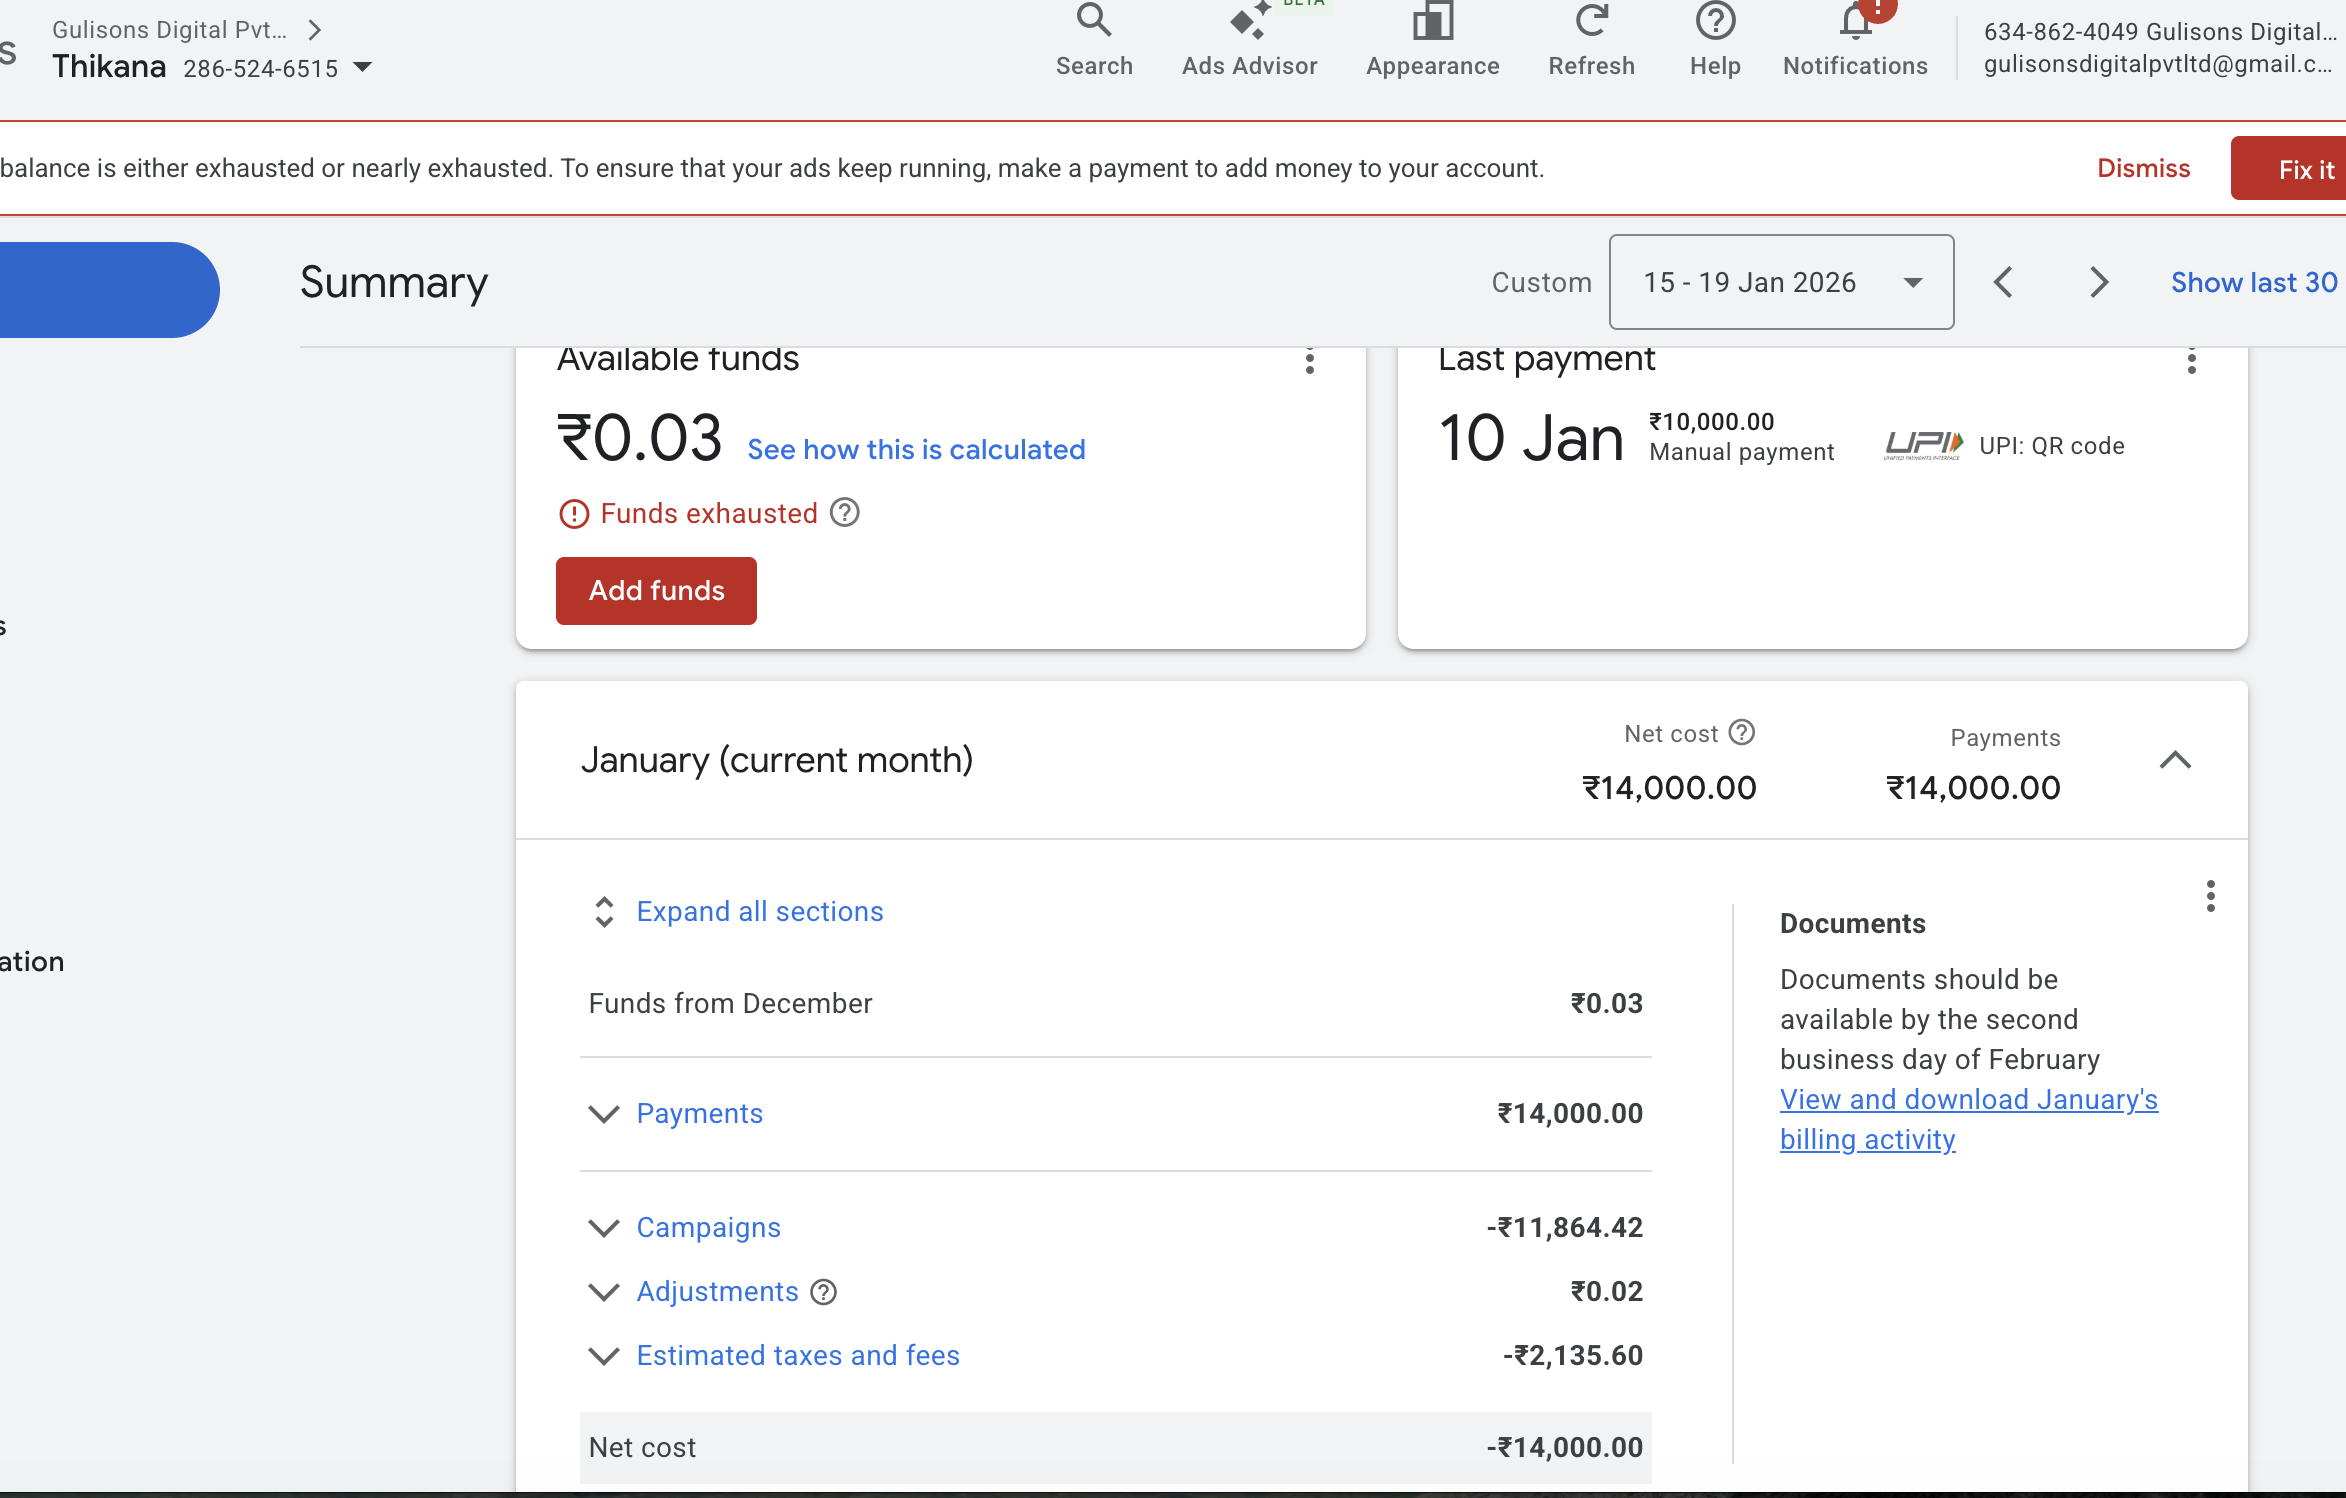Image resolution: width=2346 pixels, height=1498 pixels.
Task: Click Net cost info icon in January header
Action: click(1742, 733)
